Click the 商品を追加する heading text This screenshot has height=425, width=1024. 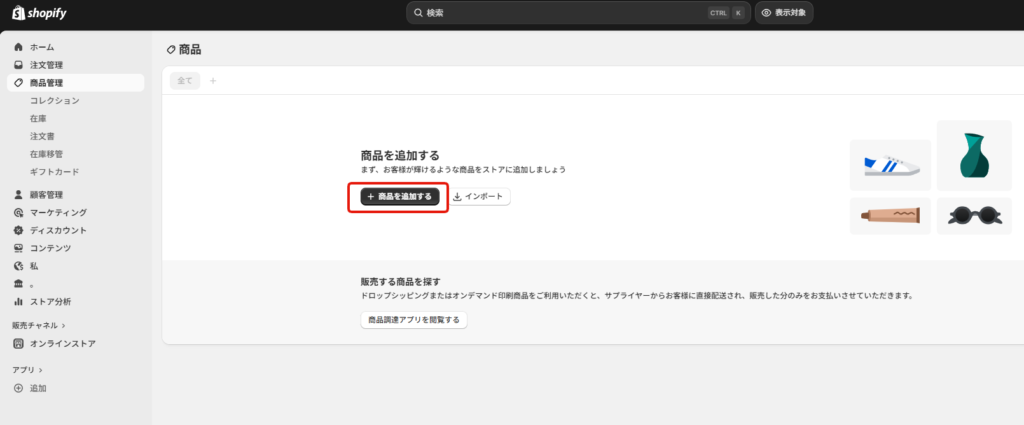[400, 155]
